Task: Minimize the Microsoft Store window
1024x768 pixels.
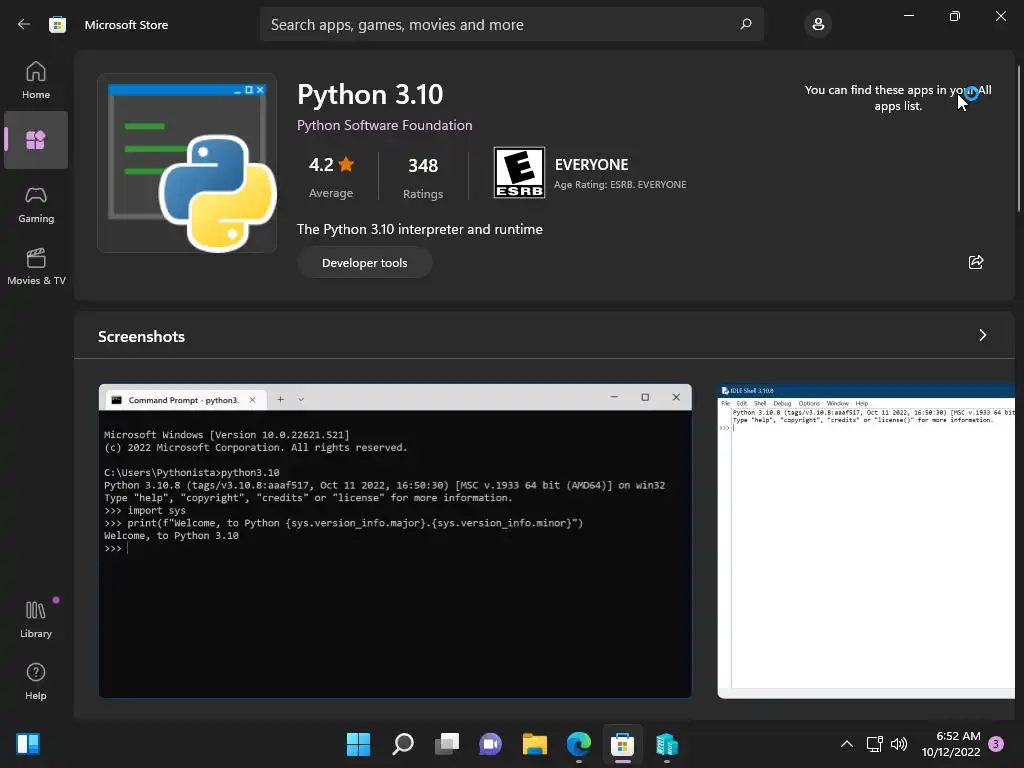Action: 908,16
